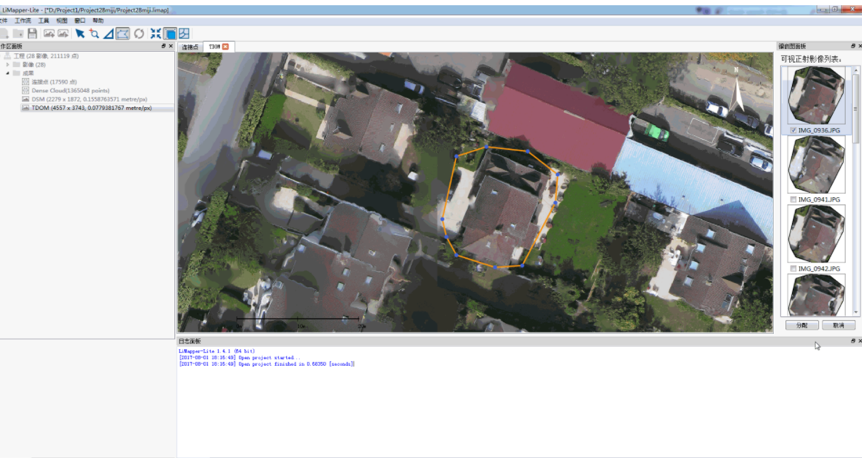Expand the 影像 (28) tree node

[x=8, y=64]
